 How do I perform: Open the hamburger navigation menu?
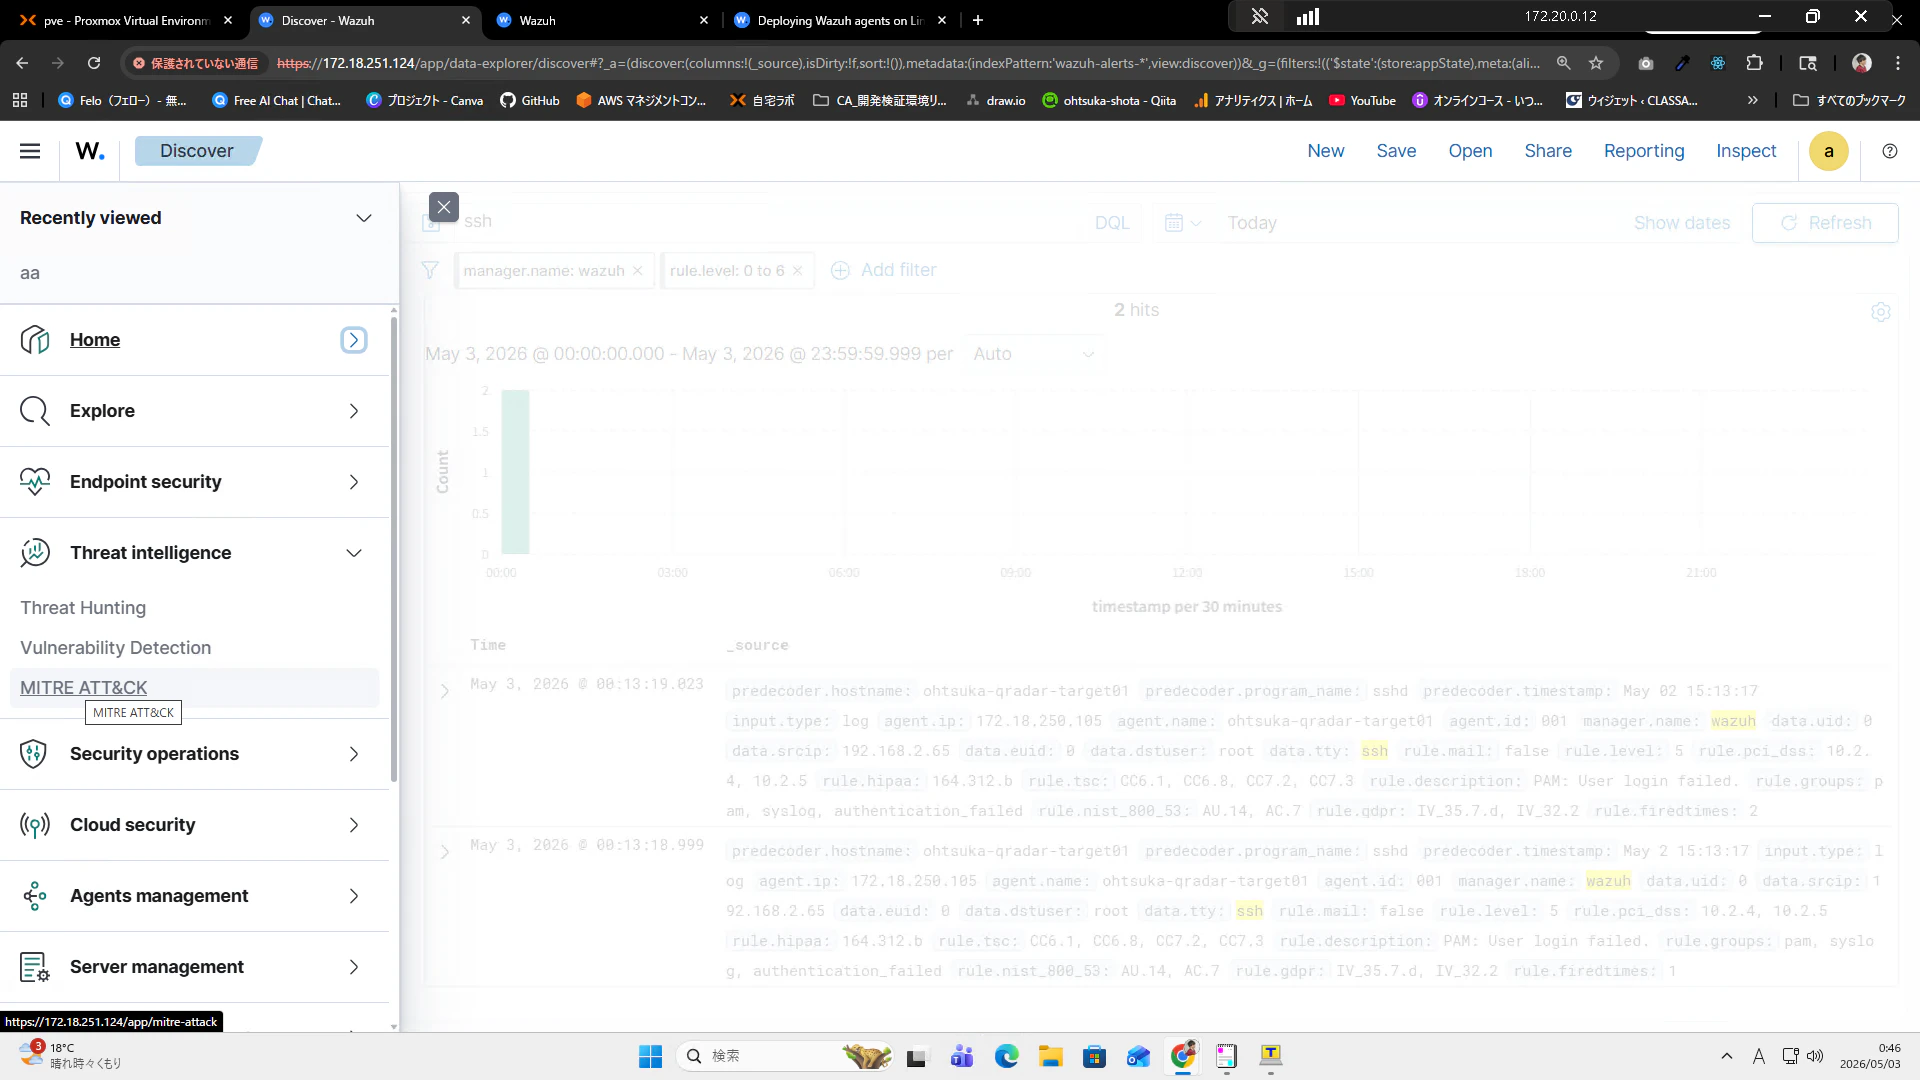tap(30, 151)
